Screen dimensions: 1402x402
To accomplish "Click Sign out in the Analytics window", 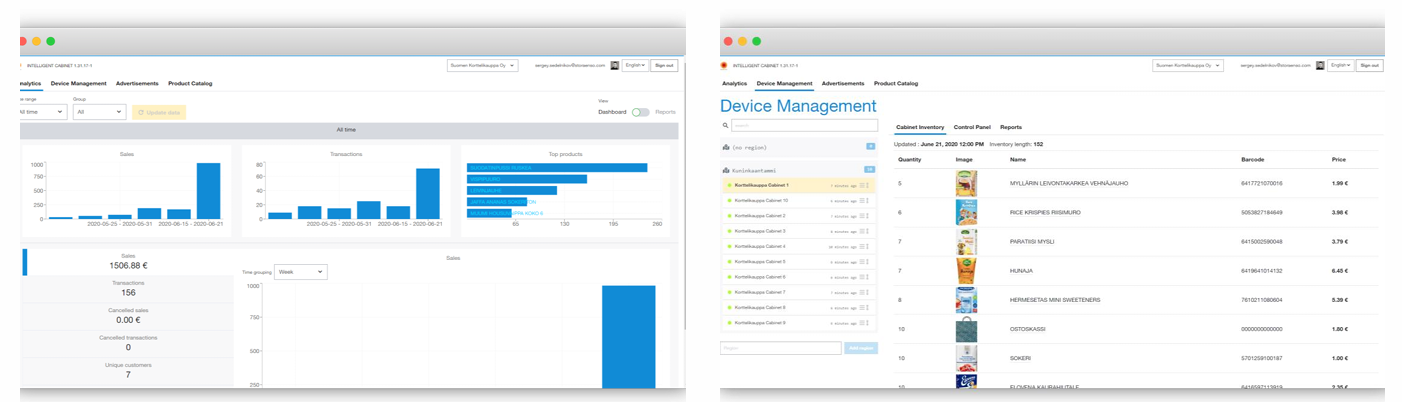I will click(664, 65).
